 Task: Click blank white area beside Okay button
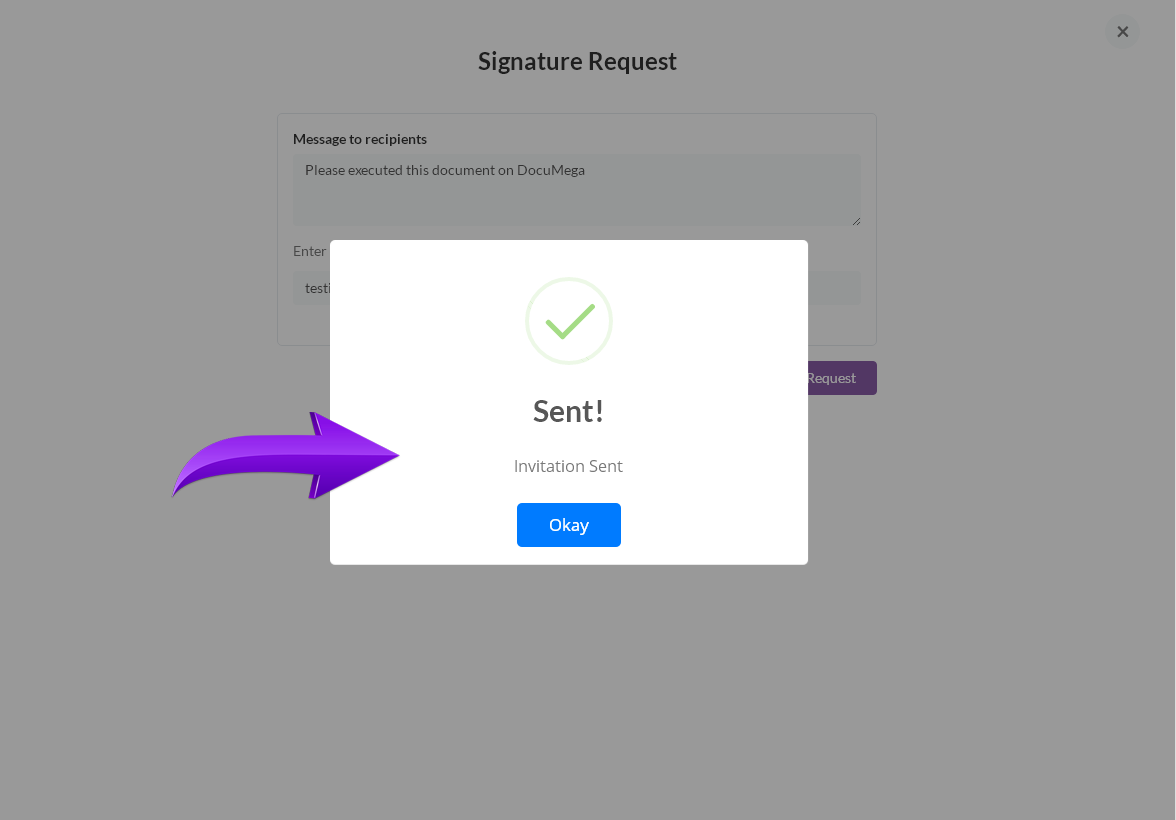712,524
